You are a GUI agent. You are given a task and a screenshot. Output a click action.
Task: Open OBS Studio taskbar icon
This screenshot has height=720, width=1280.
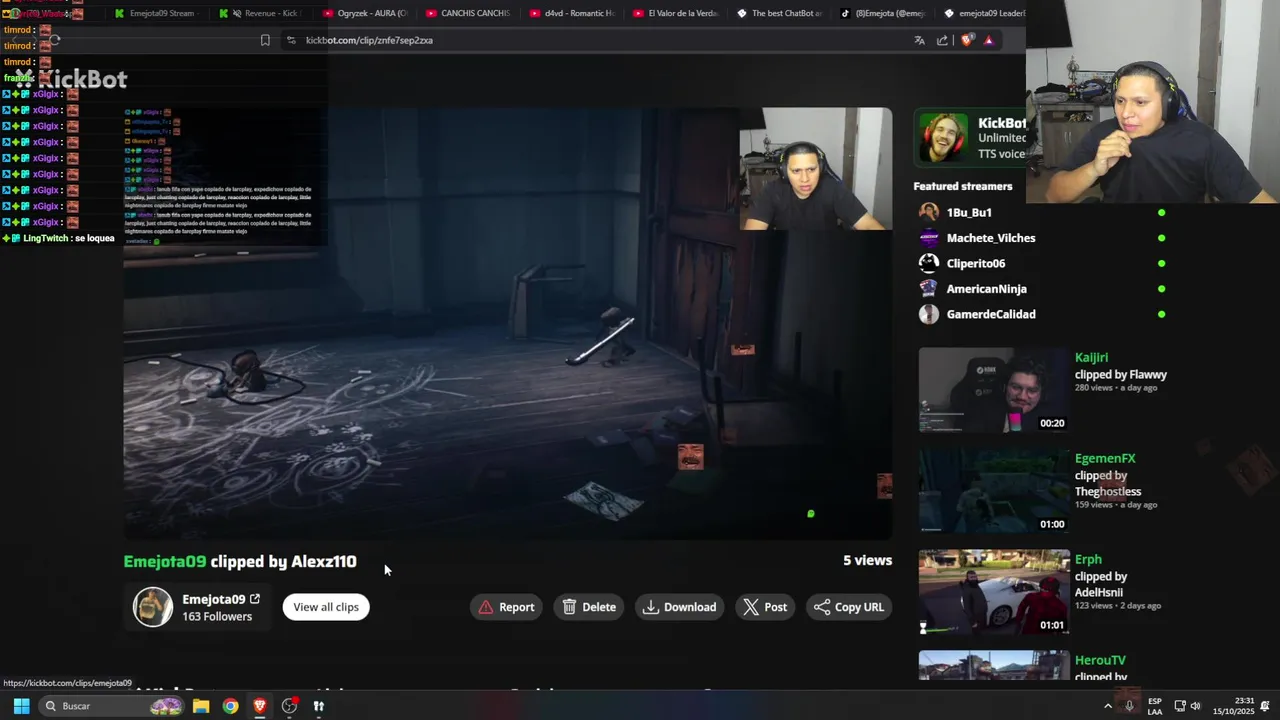(290, 706)
